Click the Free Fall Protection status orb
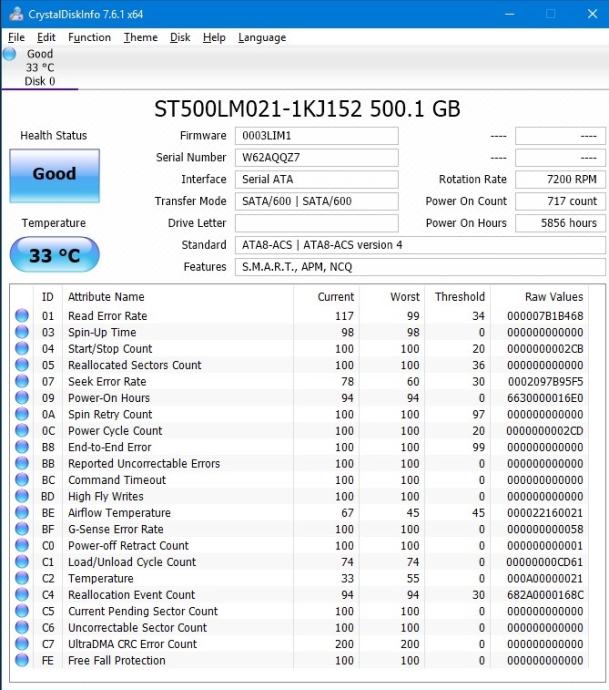The image size is (609, 690). click(x=22, y=660)
